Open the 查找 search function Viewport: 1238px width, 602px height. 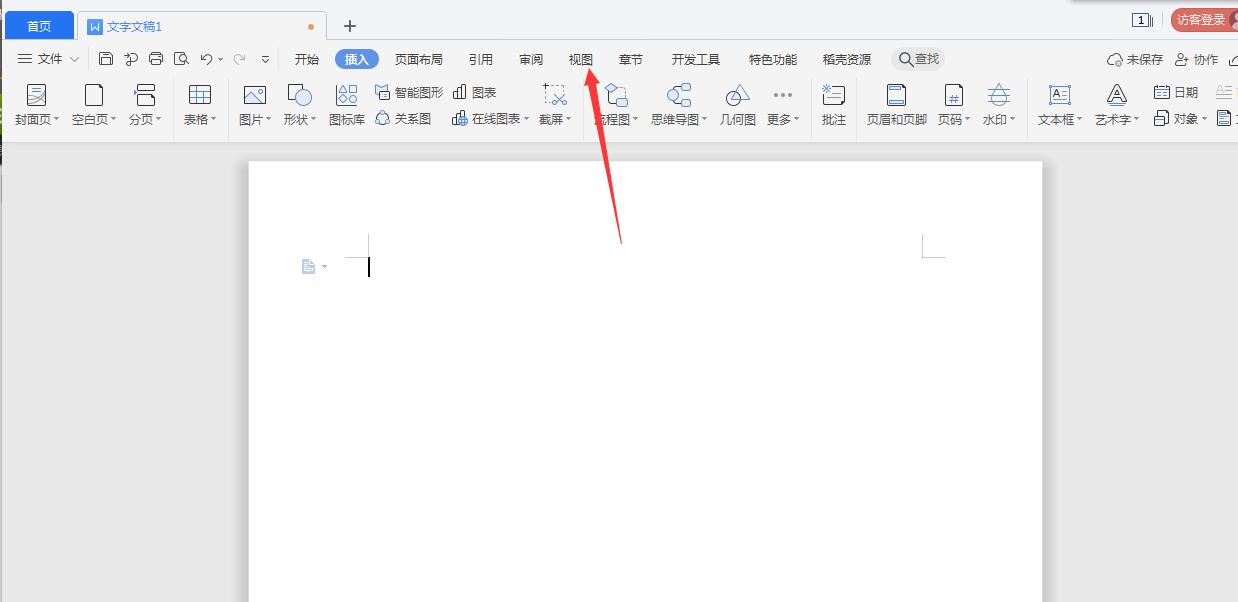[917, 59]
